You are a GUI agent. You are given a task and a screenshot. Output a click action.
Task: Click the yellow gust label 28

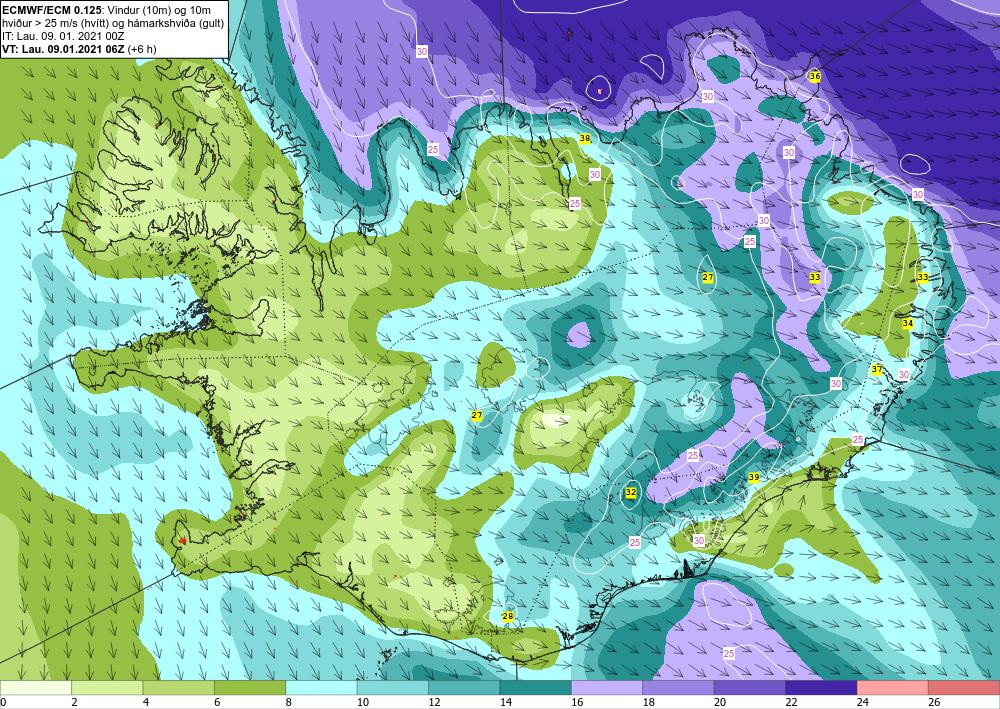(508, 616)
